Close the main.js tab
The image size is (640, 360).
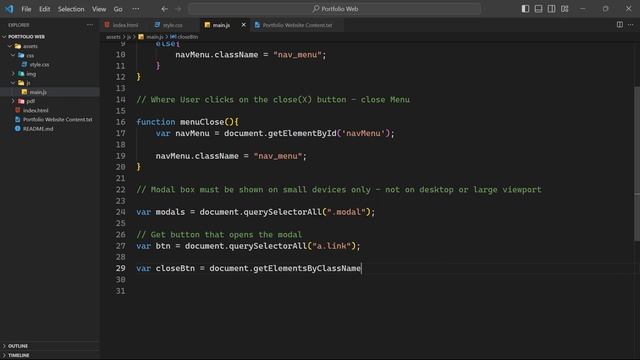(x=244, y=25)
